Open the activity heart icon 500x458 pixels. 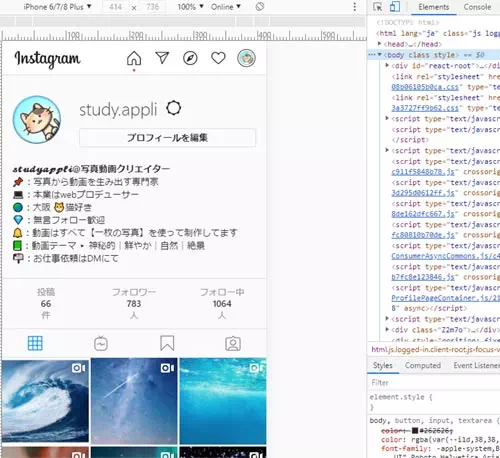click(218, 58)
